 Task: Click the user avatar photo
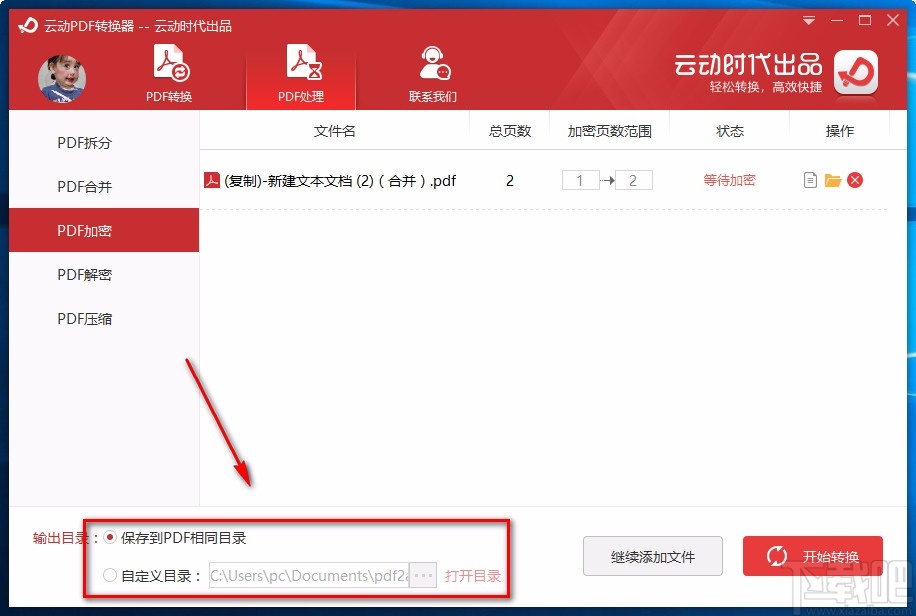tap(62, 79)
